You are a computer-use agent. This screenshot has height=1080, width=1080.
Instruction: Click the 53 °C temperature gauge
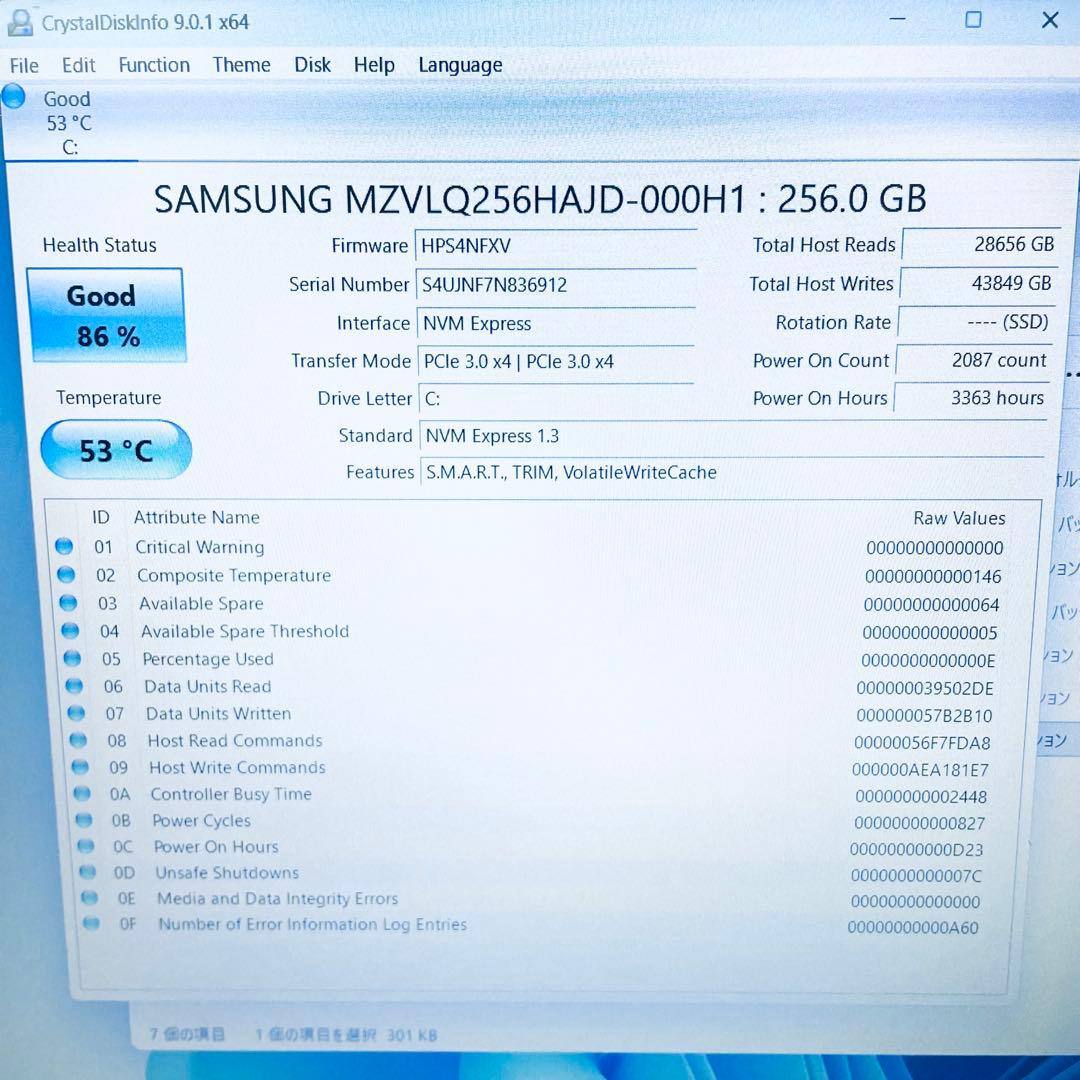point(115,450)
